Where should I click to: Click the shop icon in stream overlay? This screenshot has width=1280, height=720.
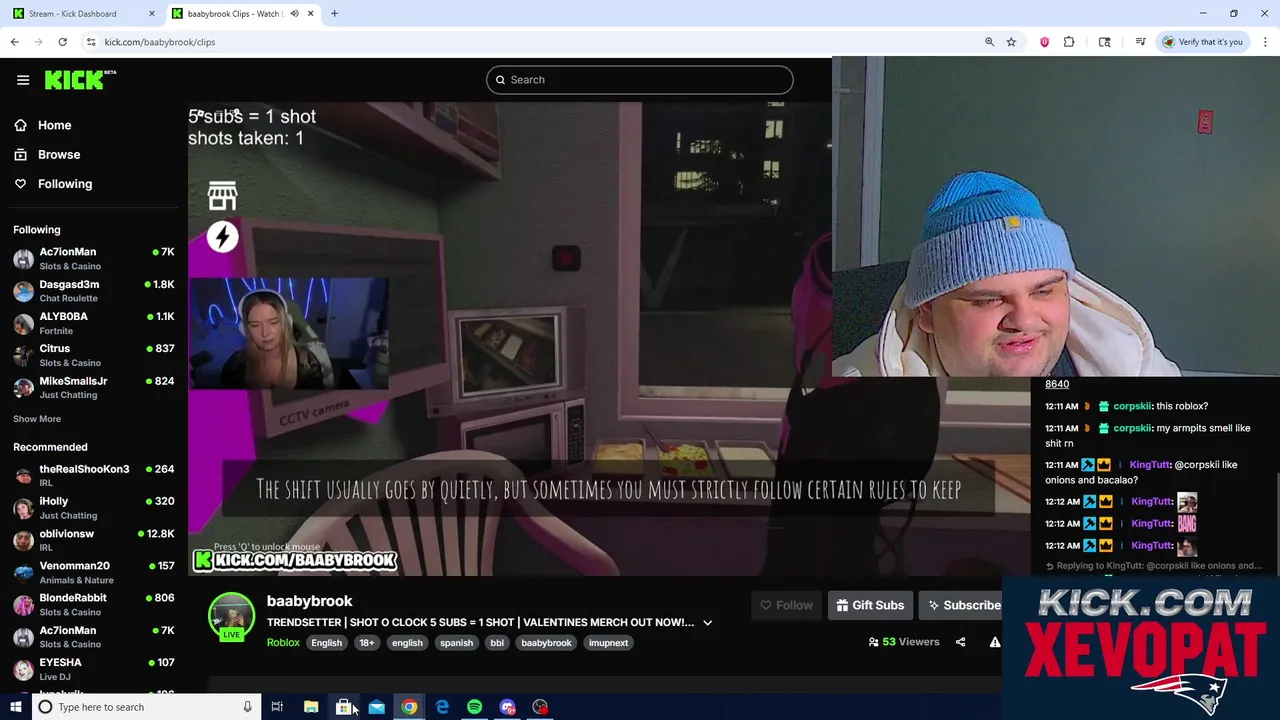pos(222,195)
